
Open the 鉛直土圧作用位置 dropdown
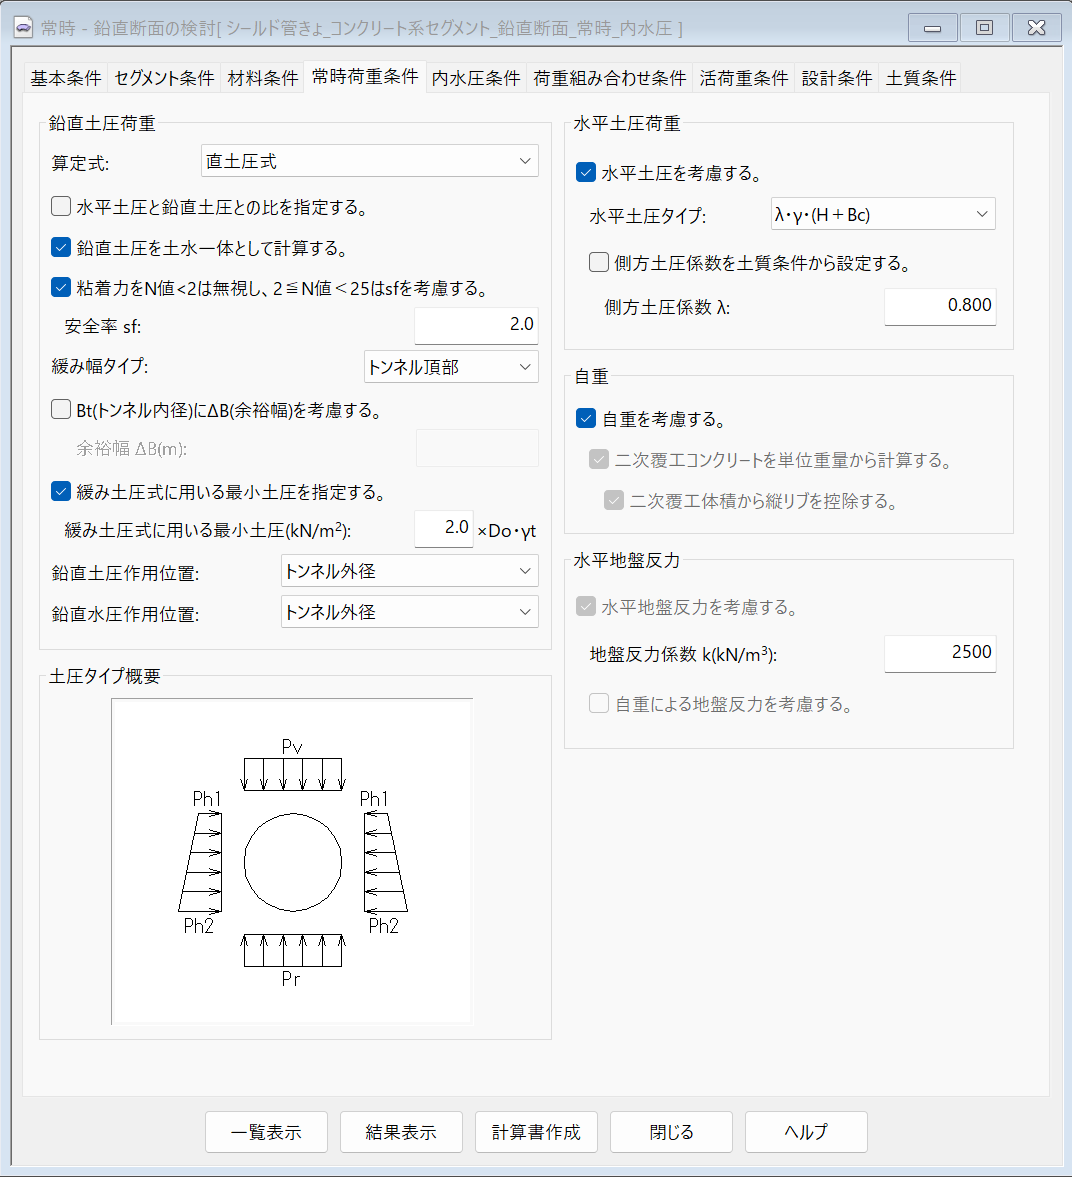pos(409,571)
